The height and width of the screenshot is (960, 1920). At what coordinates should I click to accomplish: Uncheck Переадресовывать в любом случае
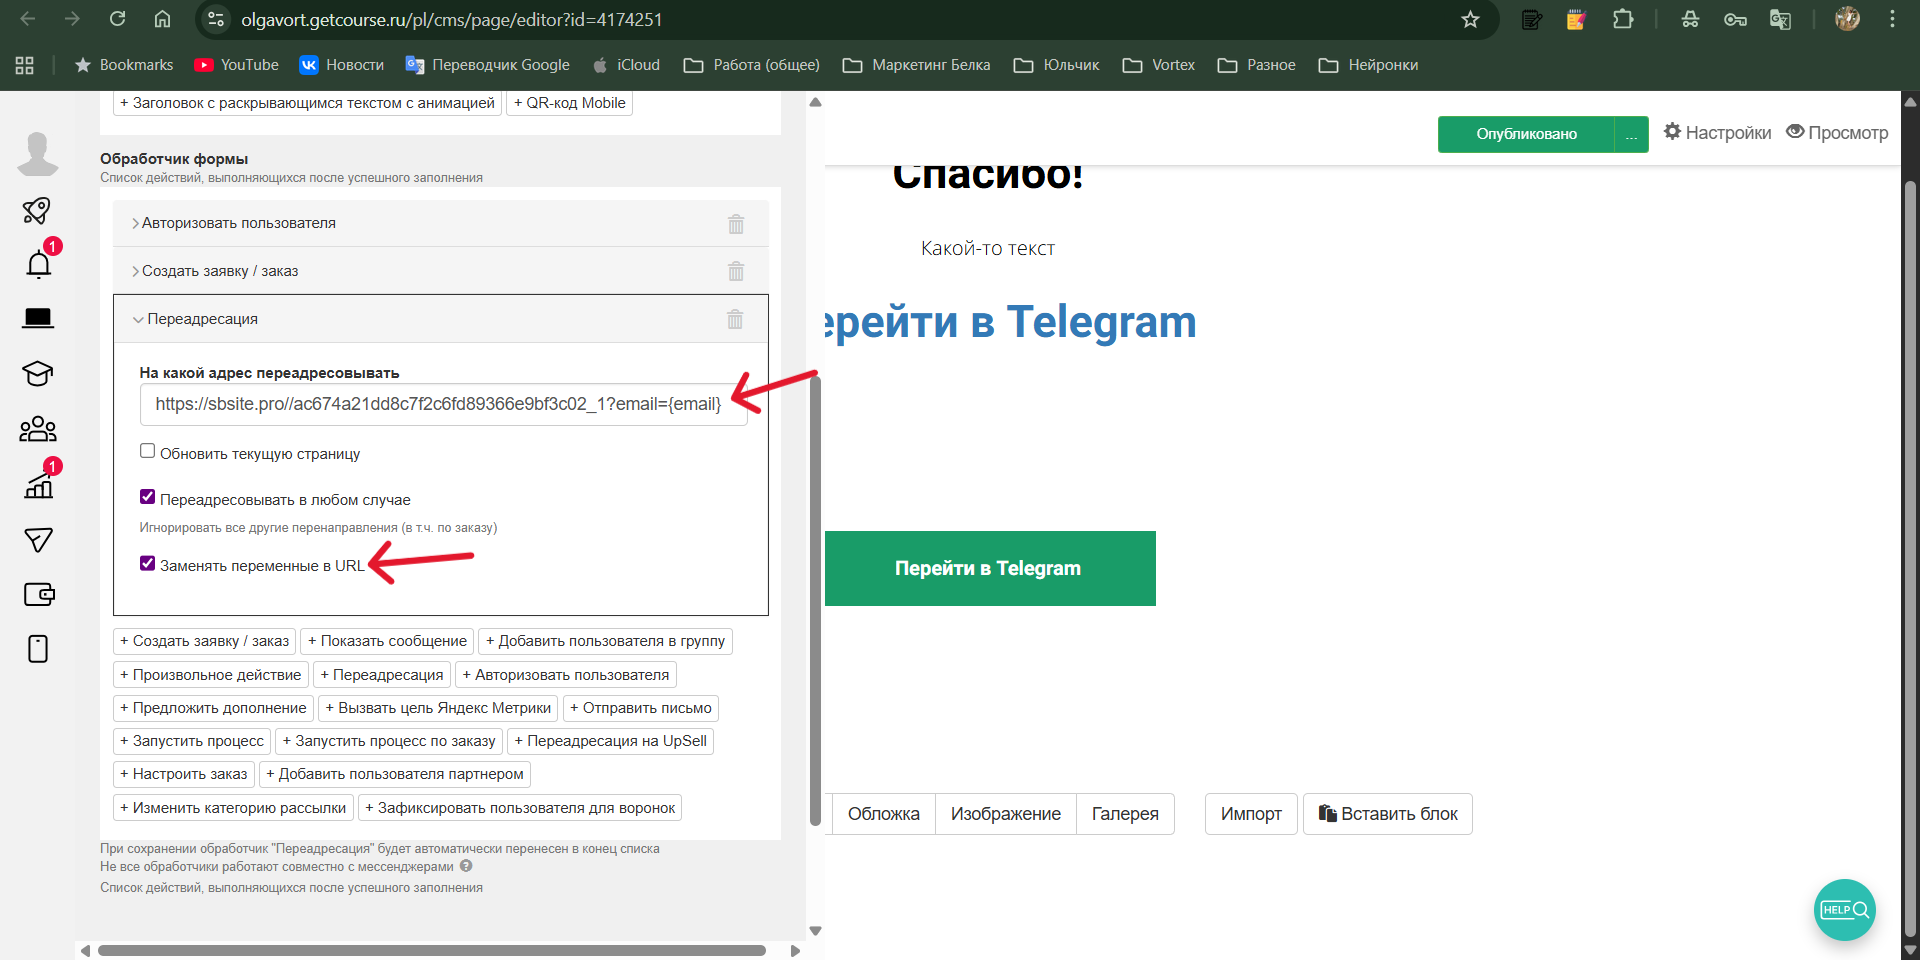tap(147, 496)
